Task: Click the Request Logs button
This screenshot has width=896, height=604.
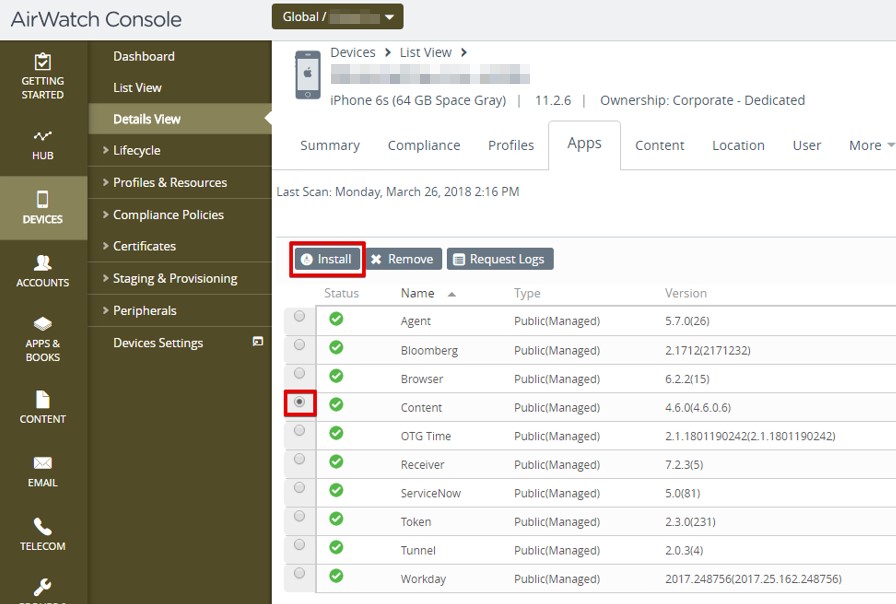Action: (x=499, y=259)
